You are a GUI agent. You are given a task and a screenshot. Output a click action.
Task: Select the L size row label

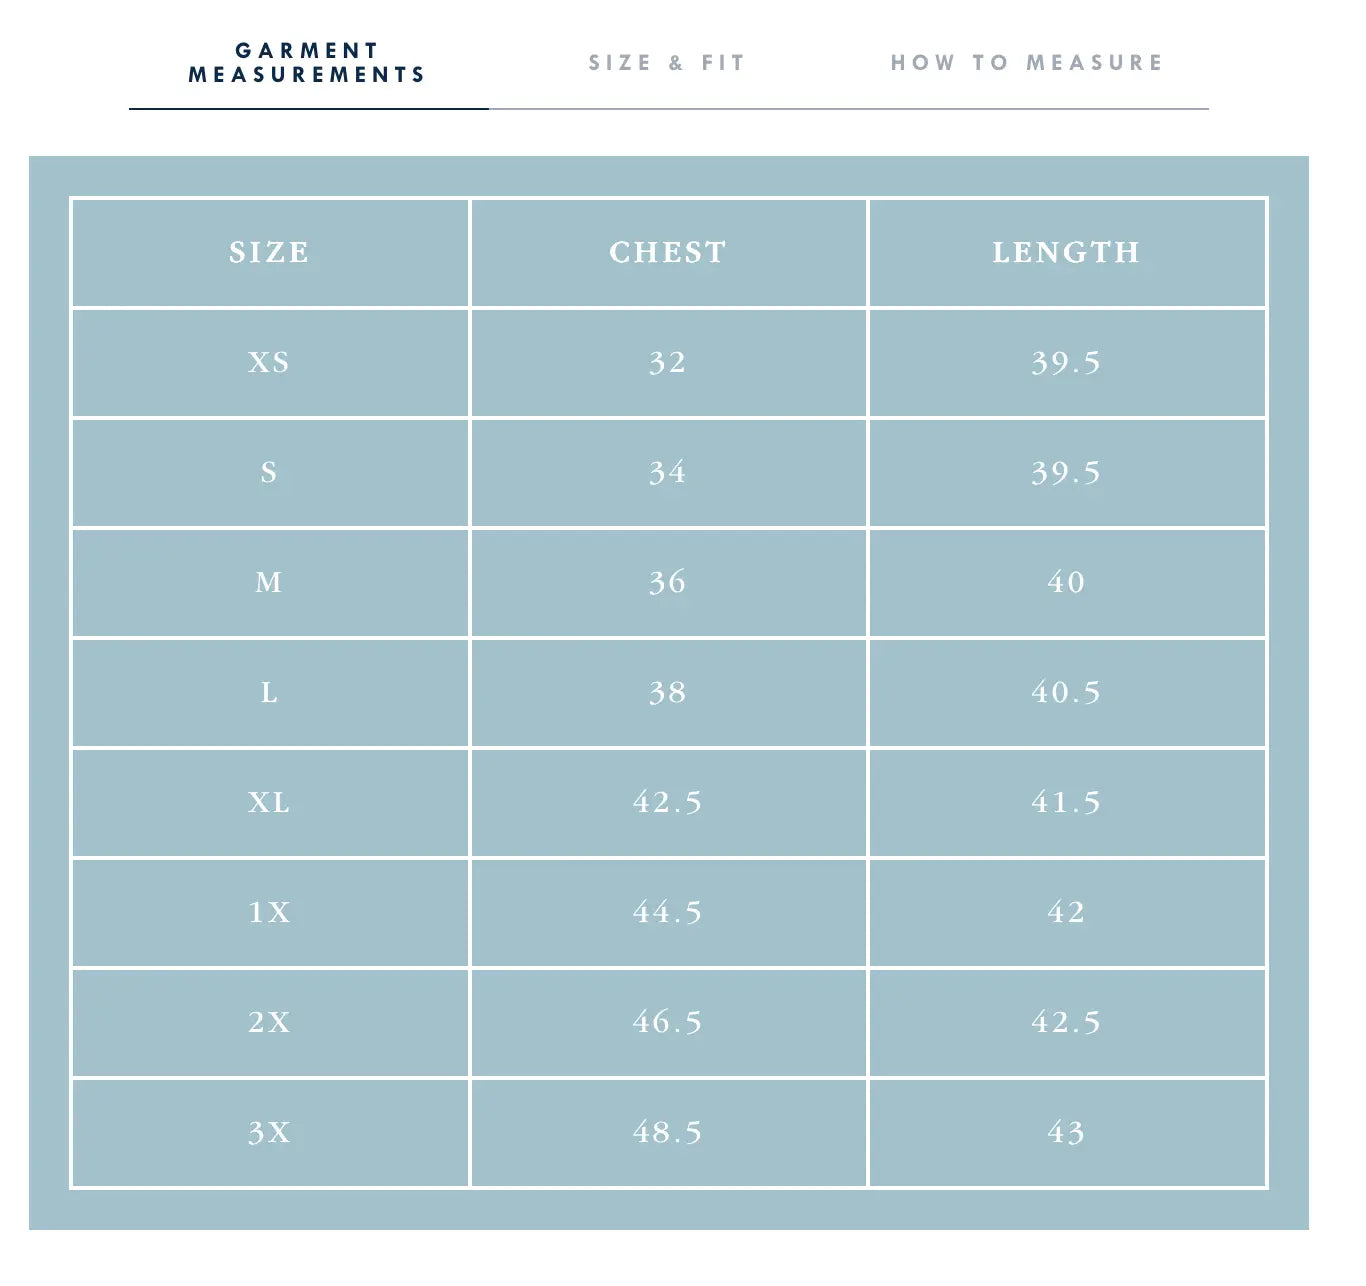coord(270,693)
